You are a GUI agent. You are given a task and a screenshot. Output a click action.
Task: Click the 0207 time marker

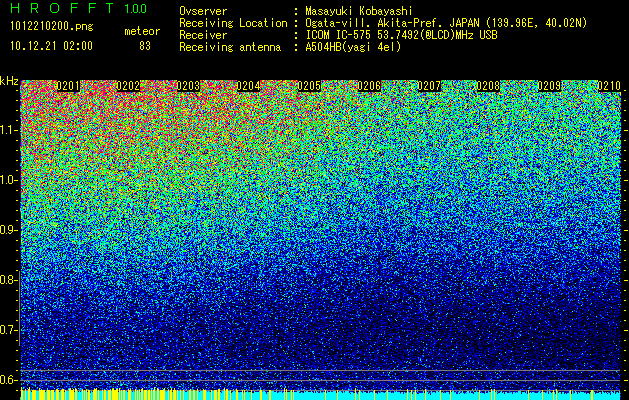tap(429, 86)
